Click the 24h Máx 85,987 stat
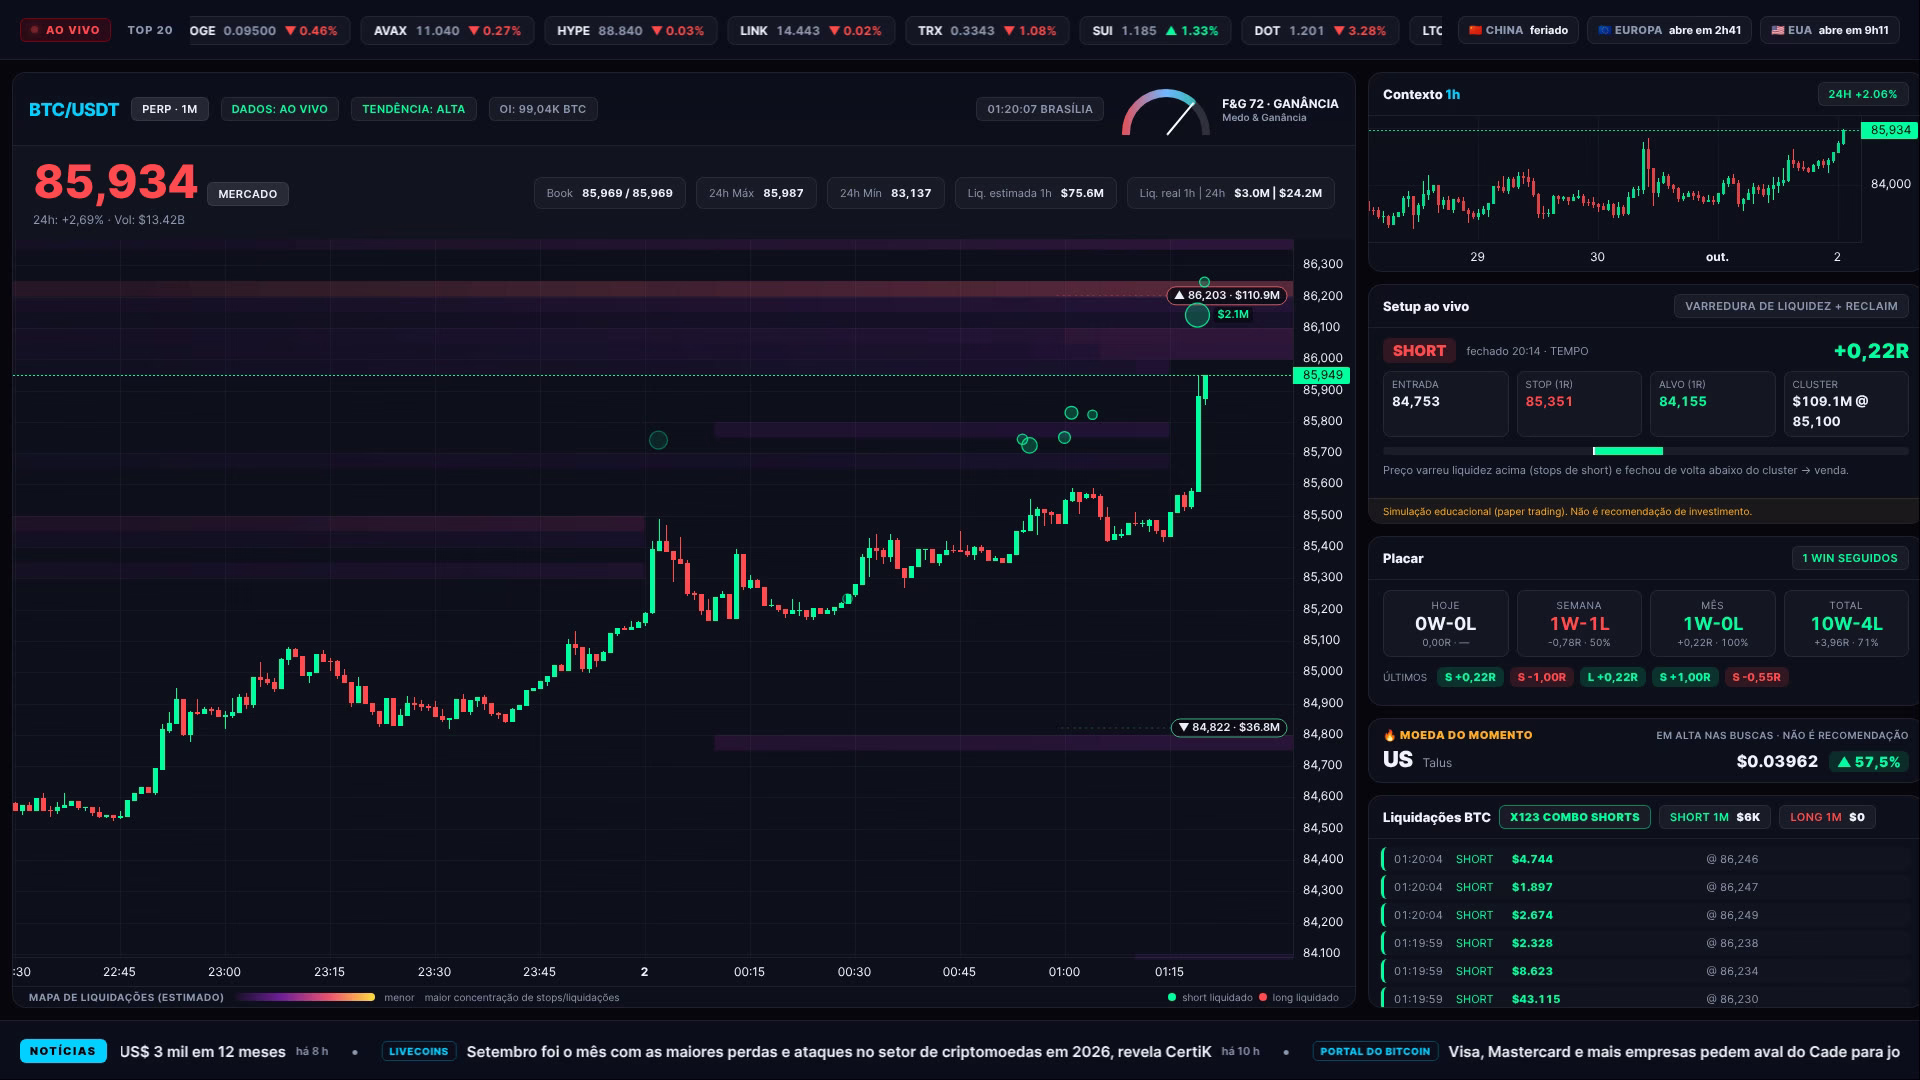The height and width of the screenshot is (1080, 1920). pyautogui.click(x=756, y=193)
